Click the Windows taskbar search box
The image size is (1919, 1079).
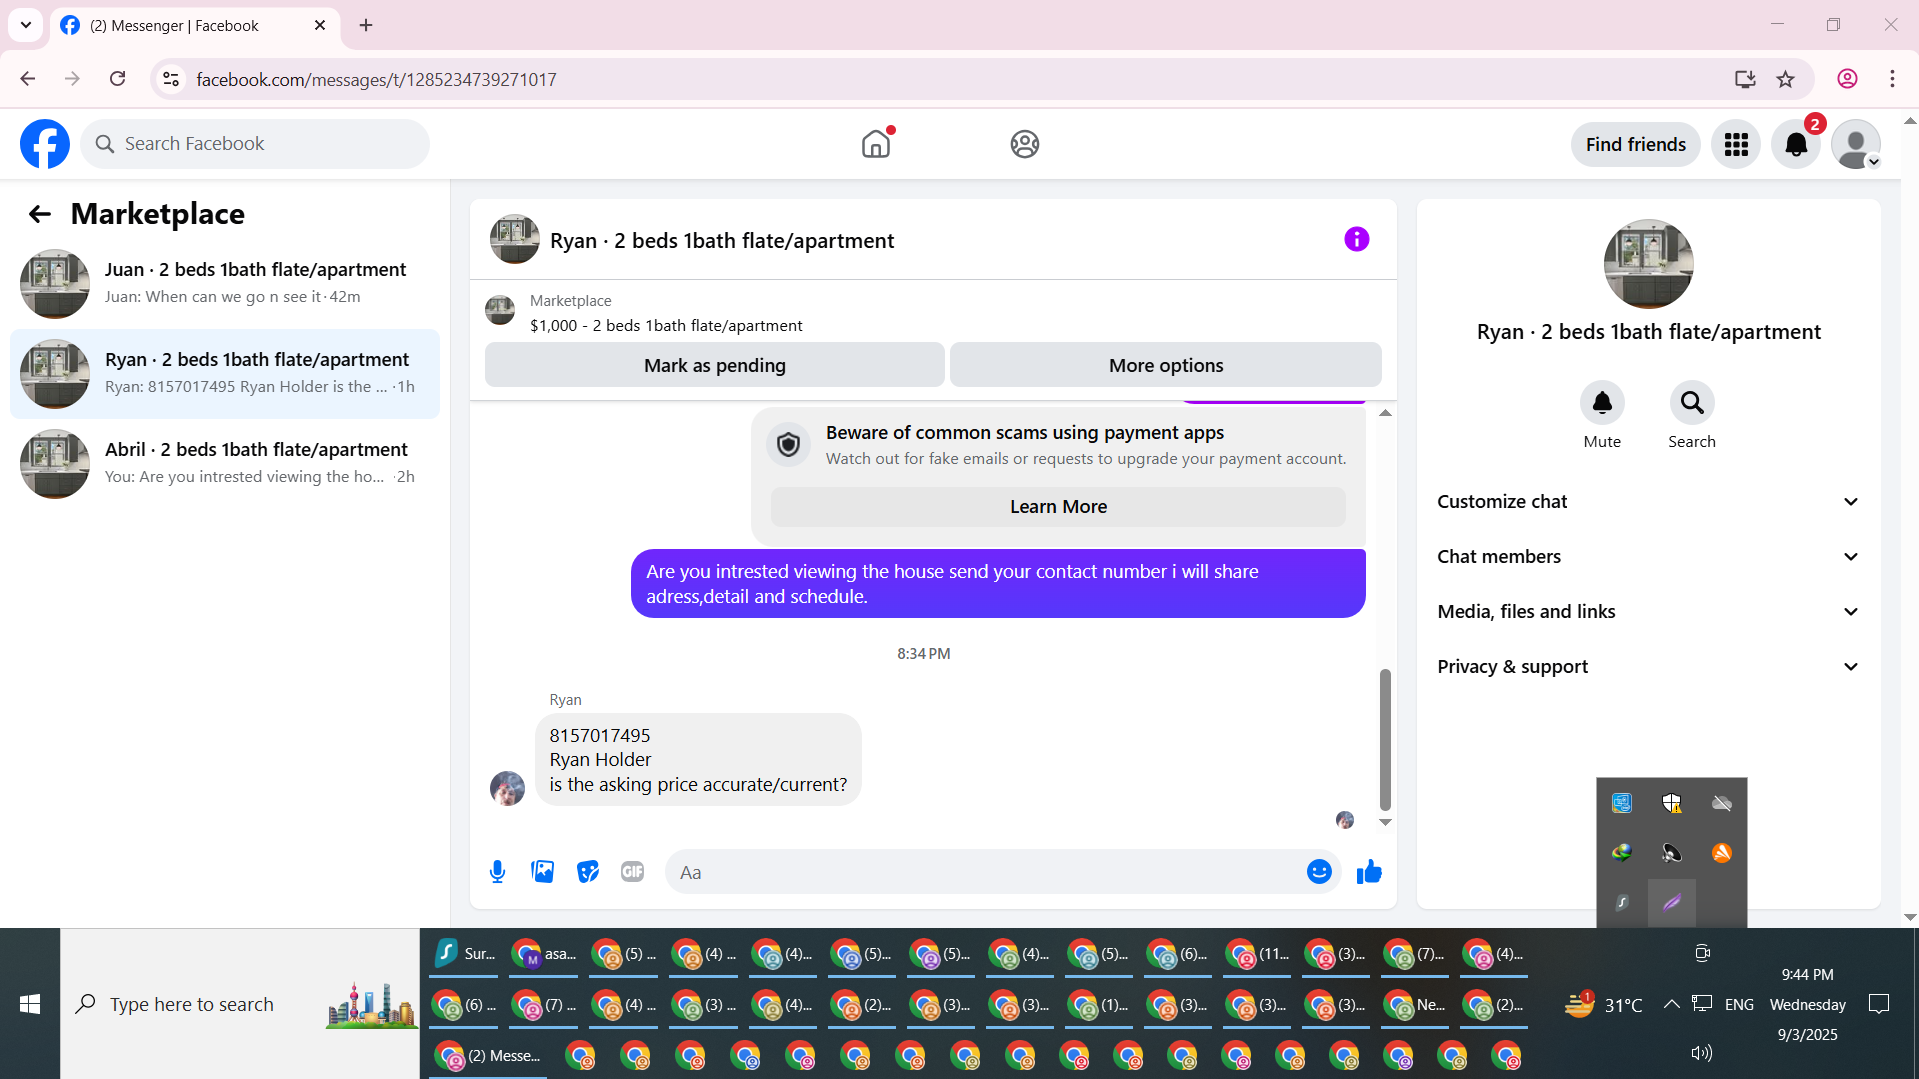point(240,1004)
